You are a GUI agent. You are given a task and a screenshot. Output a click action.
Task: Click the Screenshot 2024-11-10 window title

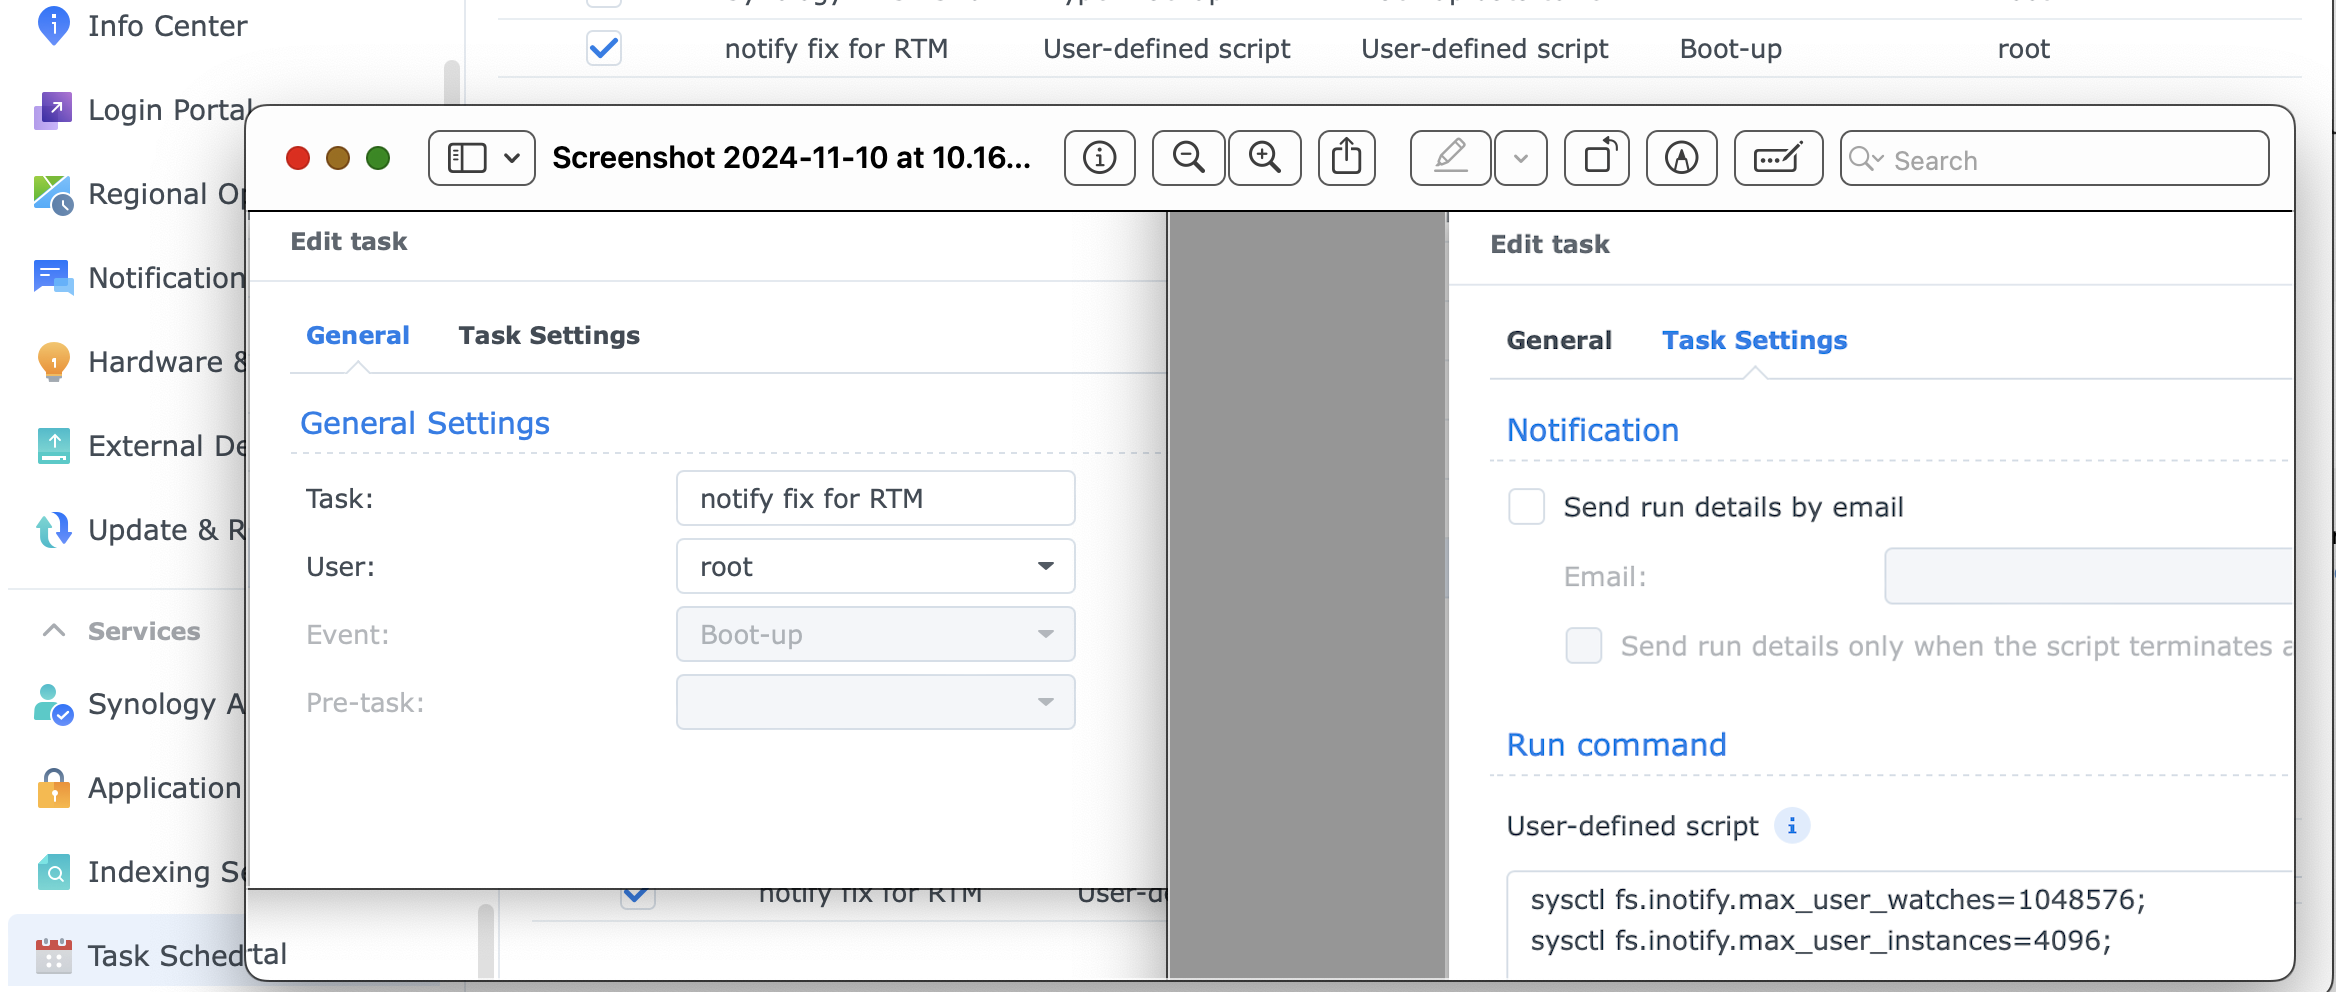791,158
